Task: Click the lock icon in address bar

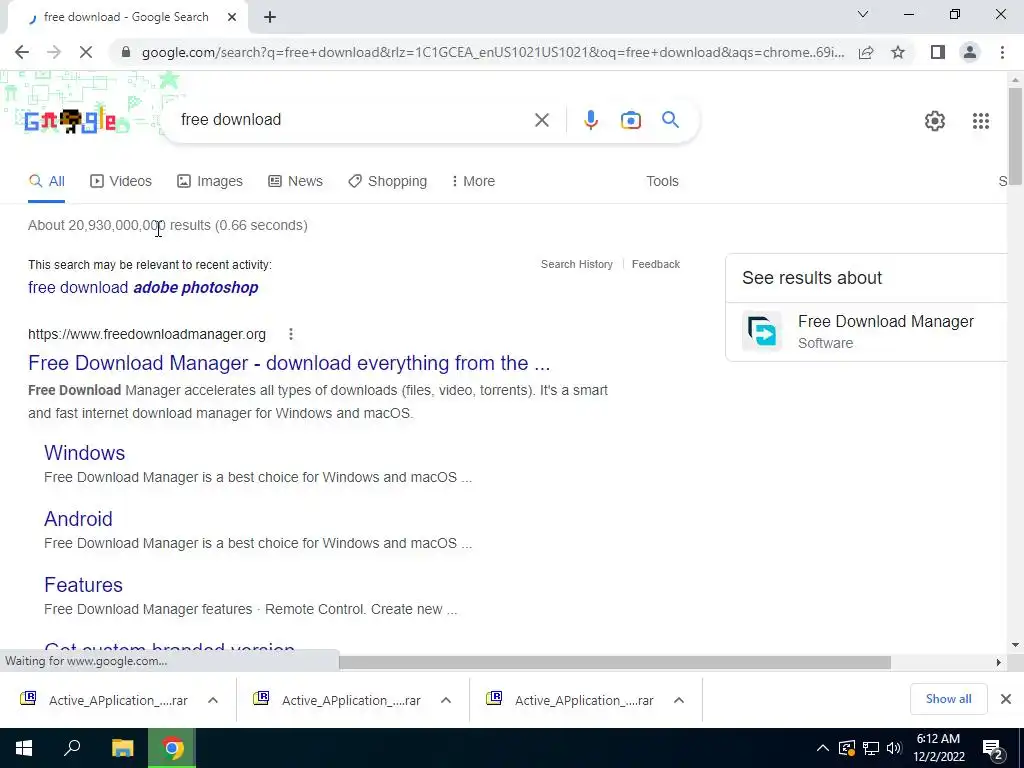Action: [x=126, y=52]
